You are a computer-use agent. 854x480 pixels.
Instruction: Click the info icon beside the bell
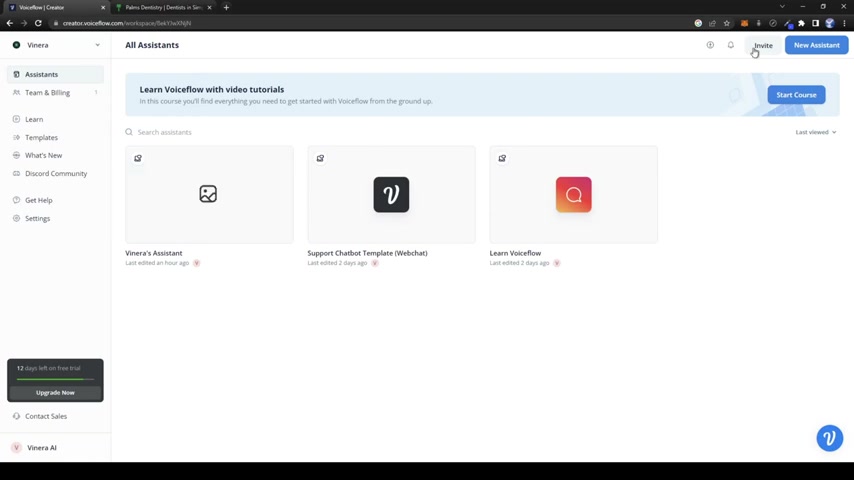point(710,45)
